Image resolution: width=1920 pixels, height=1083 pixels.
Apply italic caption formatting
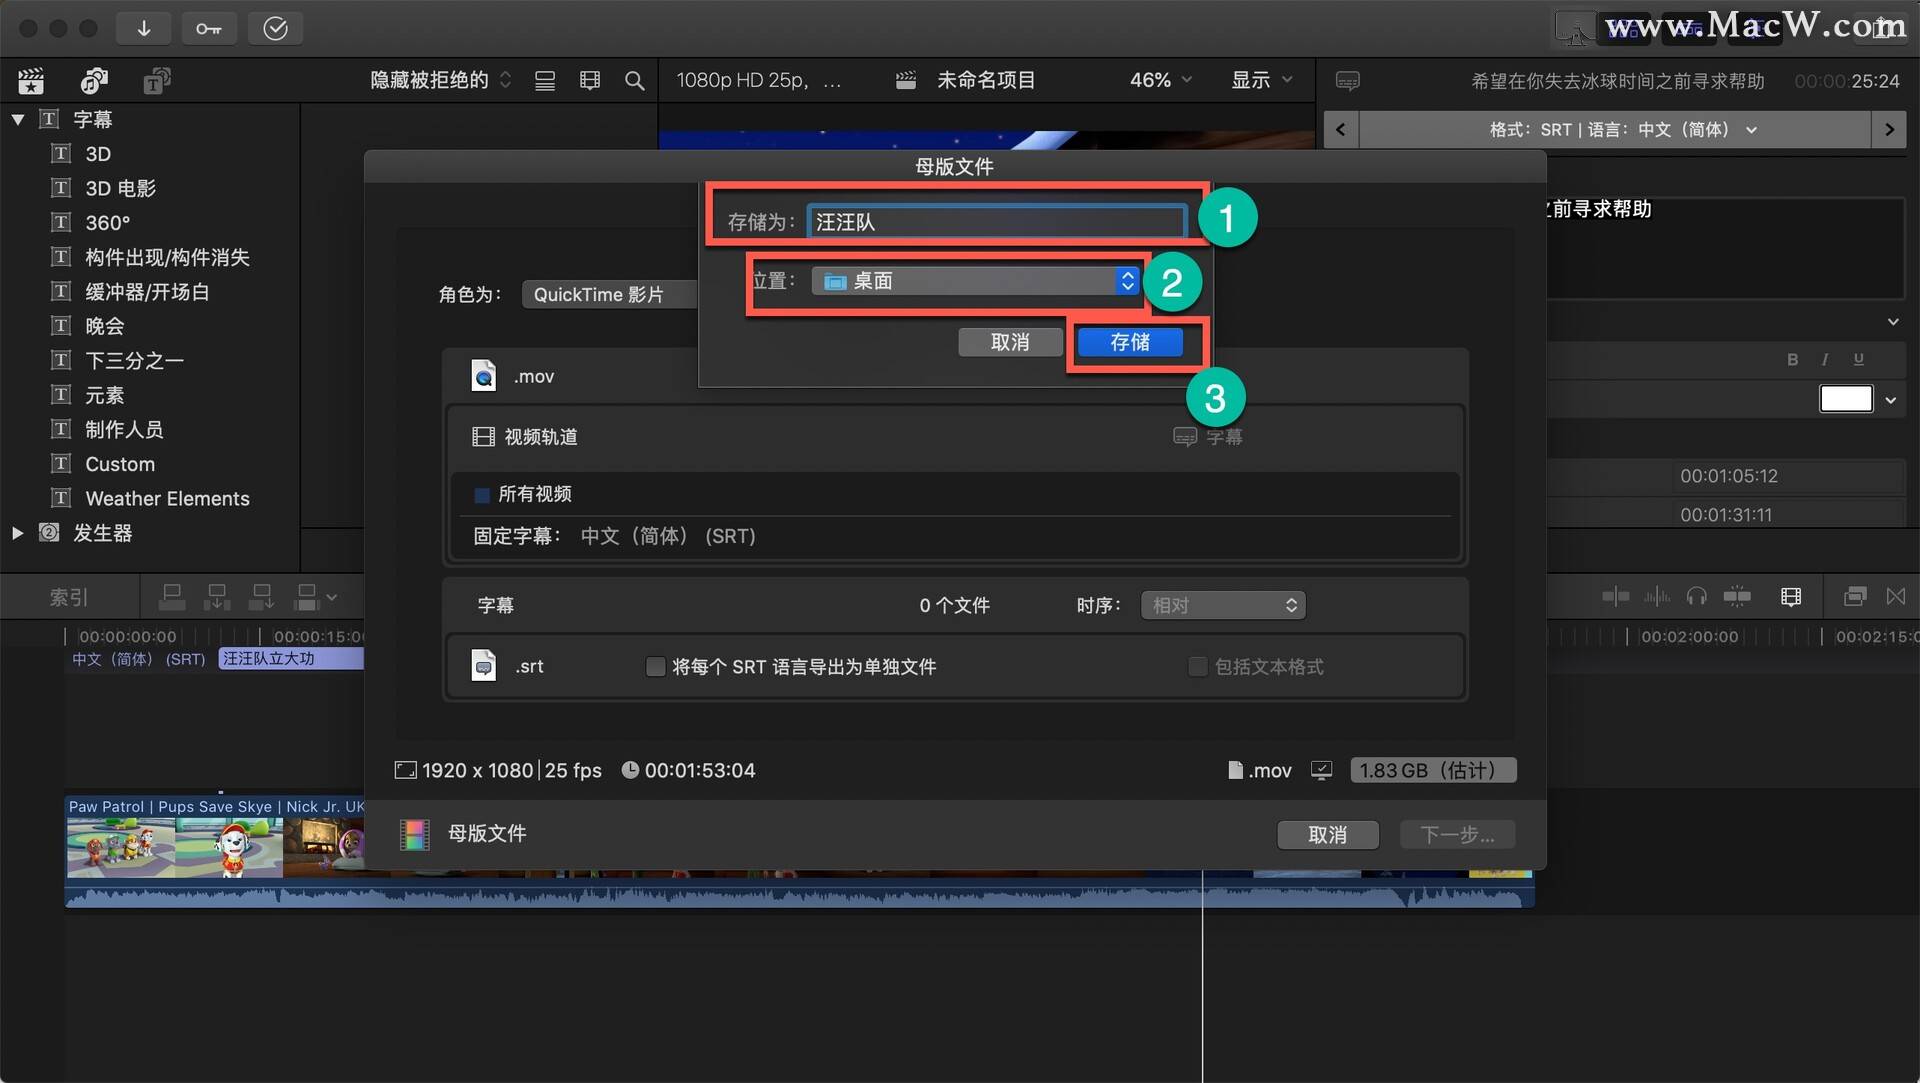(x=1825, y=359)
